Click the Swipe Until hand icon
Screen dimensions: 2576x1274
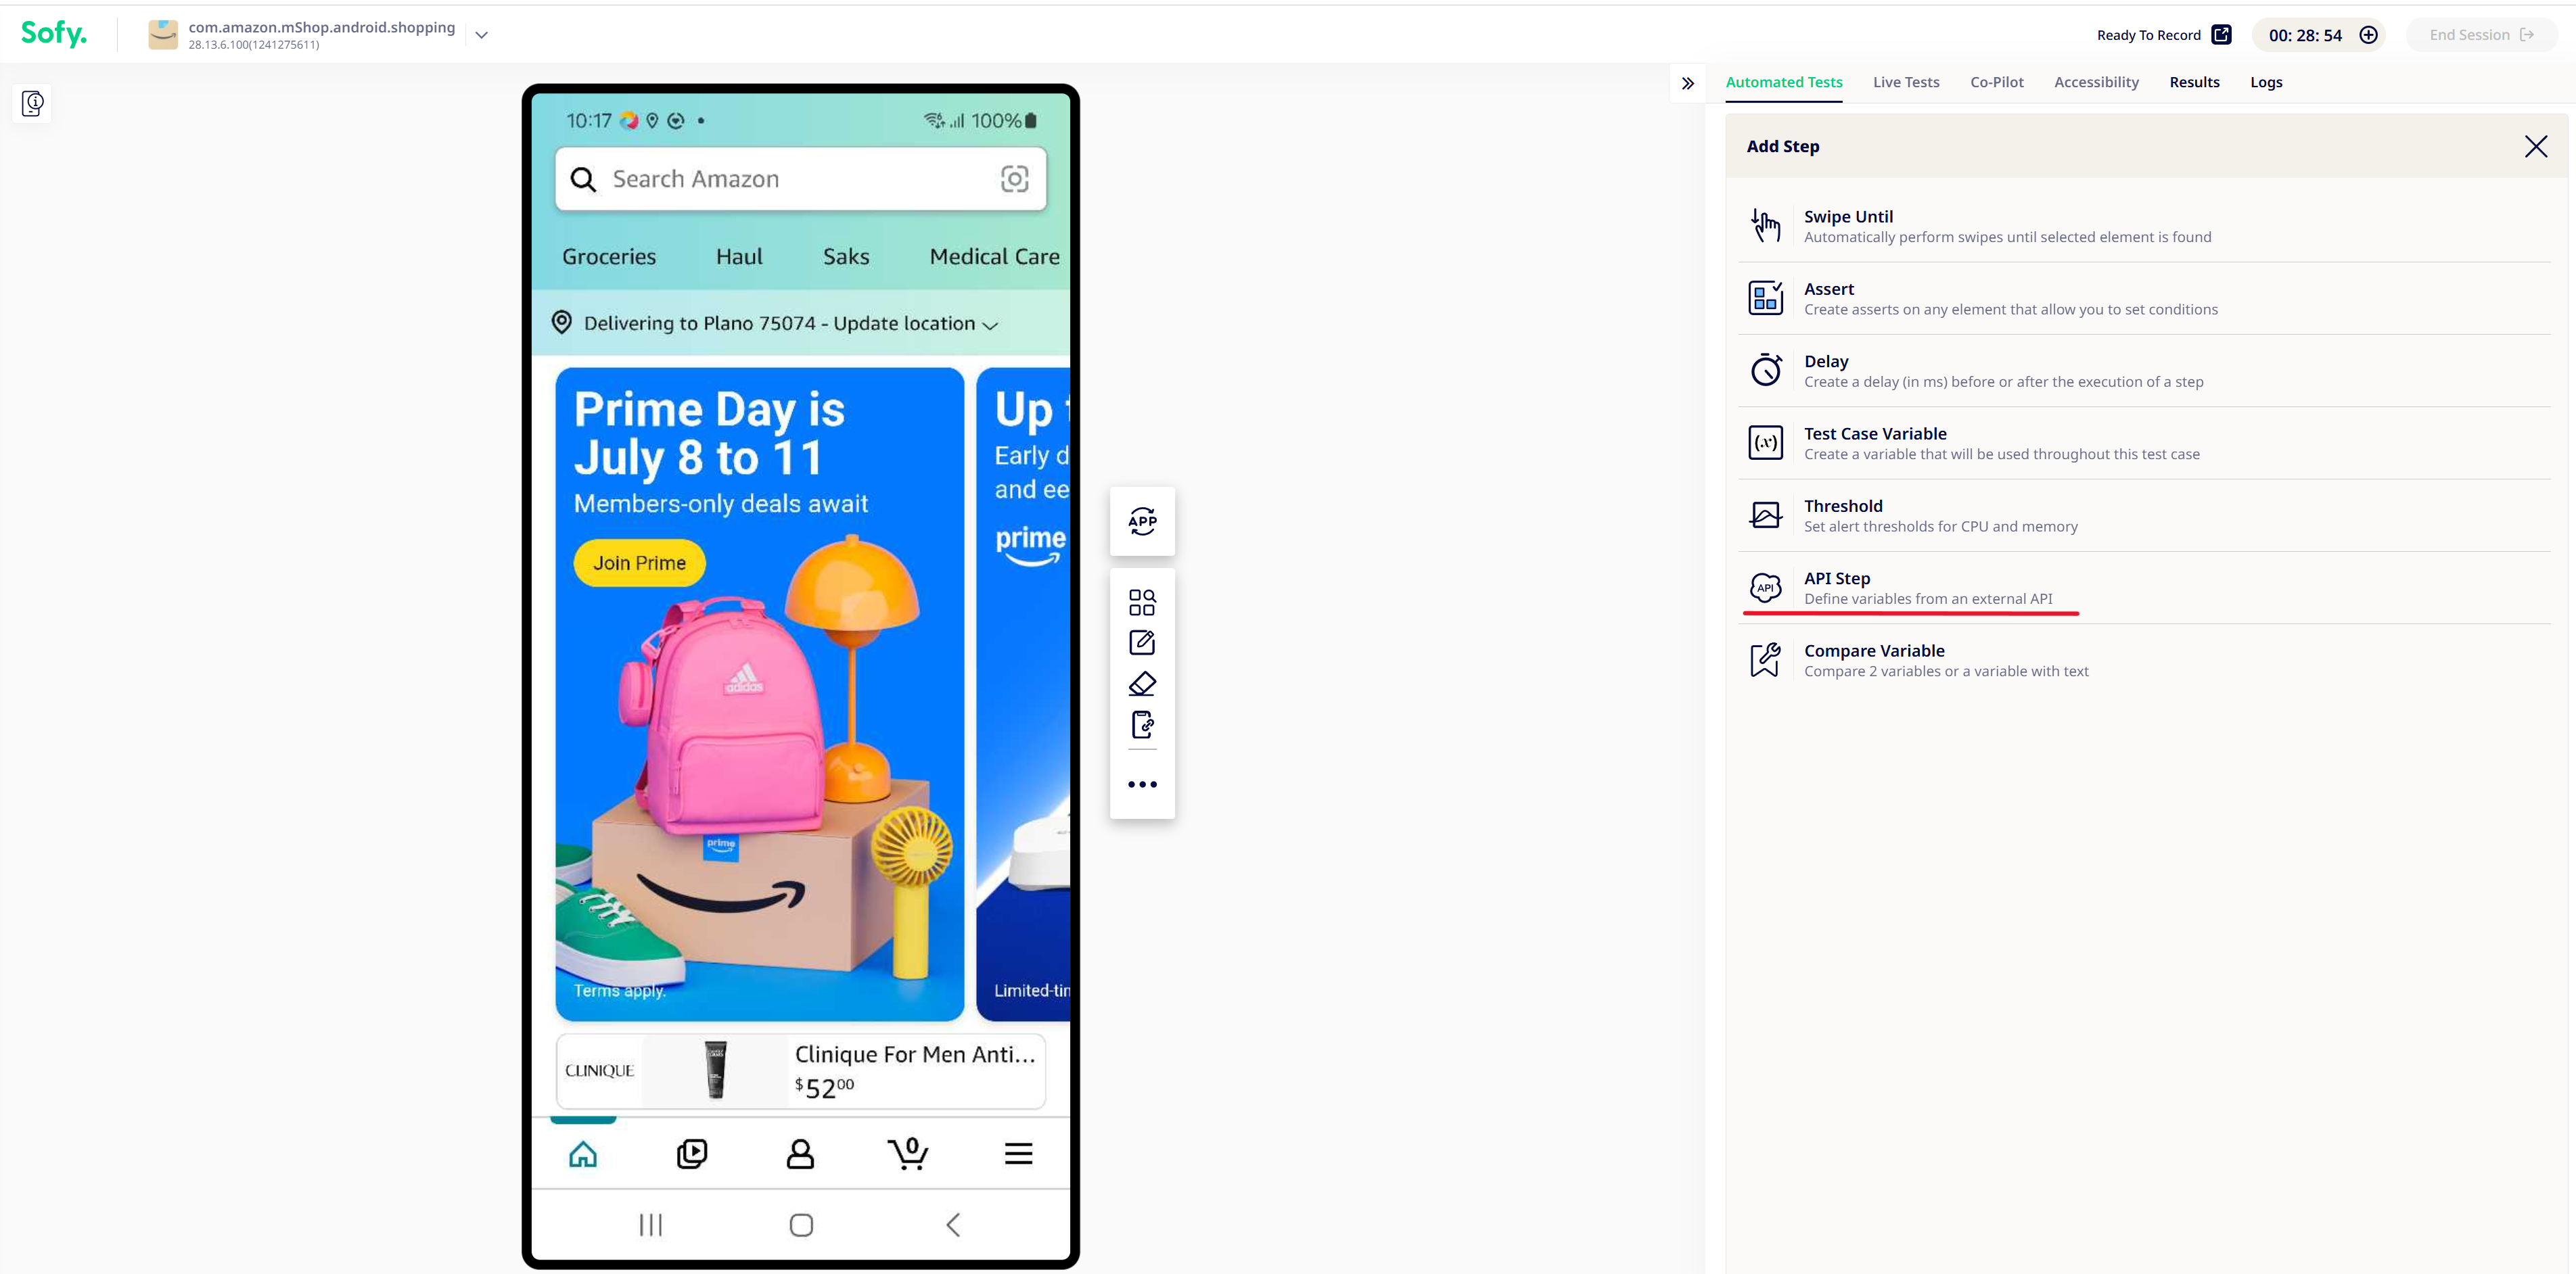(x=1765, y=226)
